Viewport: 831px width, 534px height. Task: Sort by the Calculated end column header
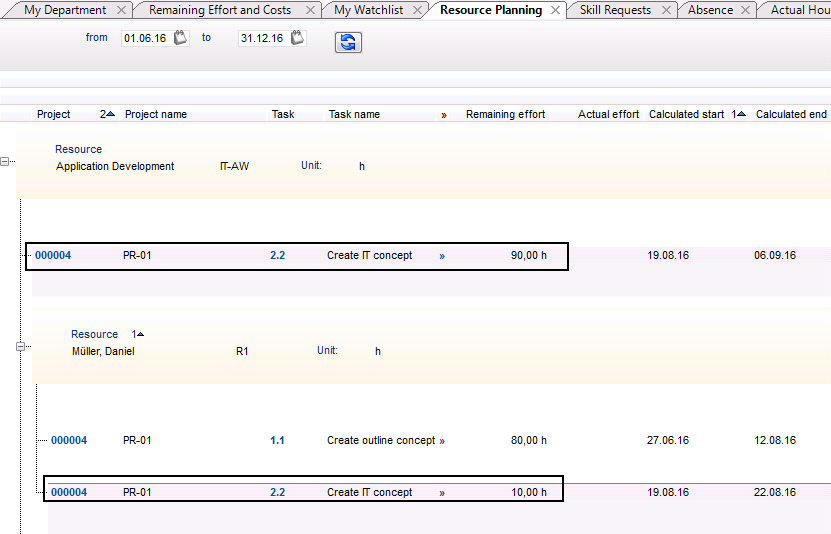pyautogui.click(x=791, y=114)
